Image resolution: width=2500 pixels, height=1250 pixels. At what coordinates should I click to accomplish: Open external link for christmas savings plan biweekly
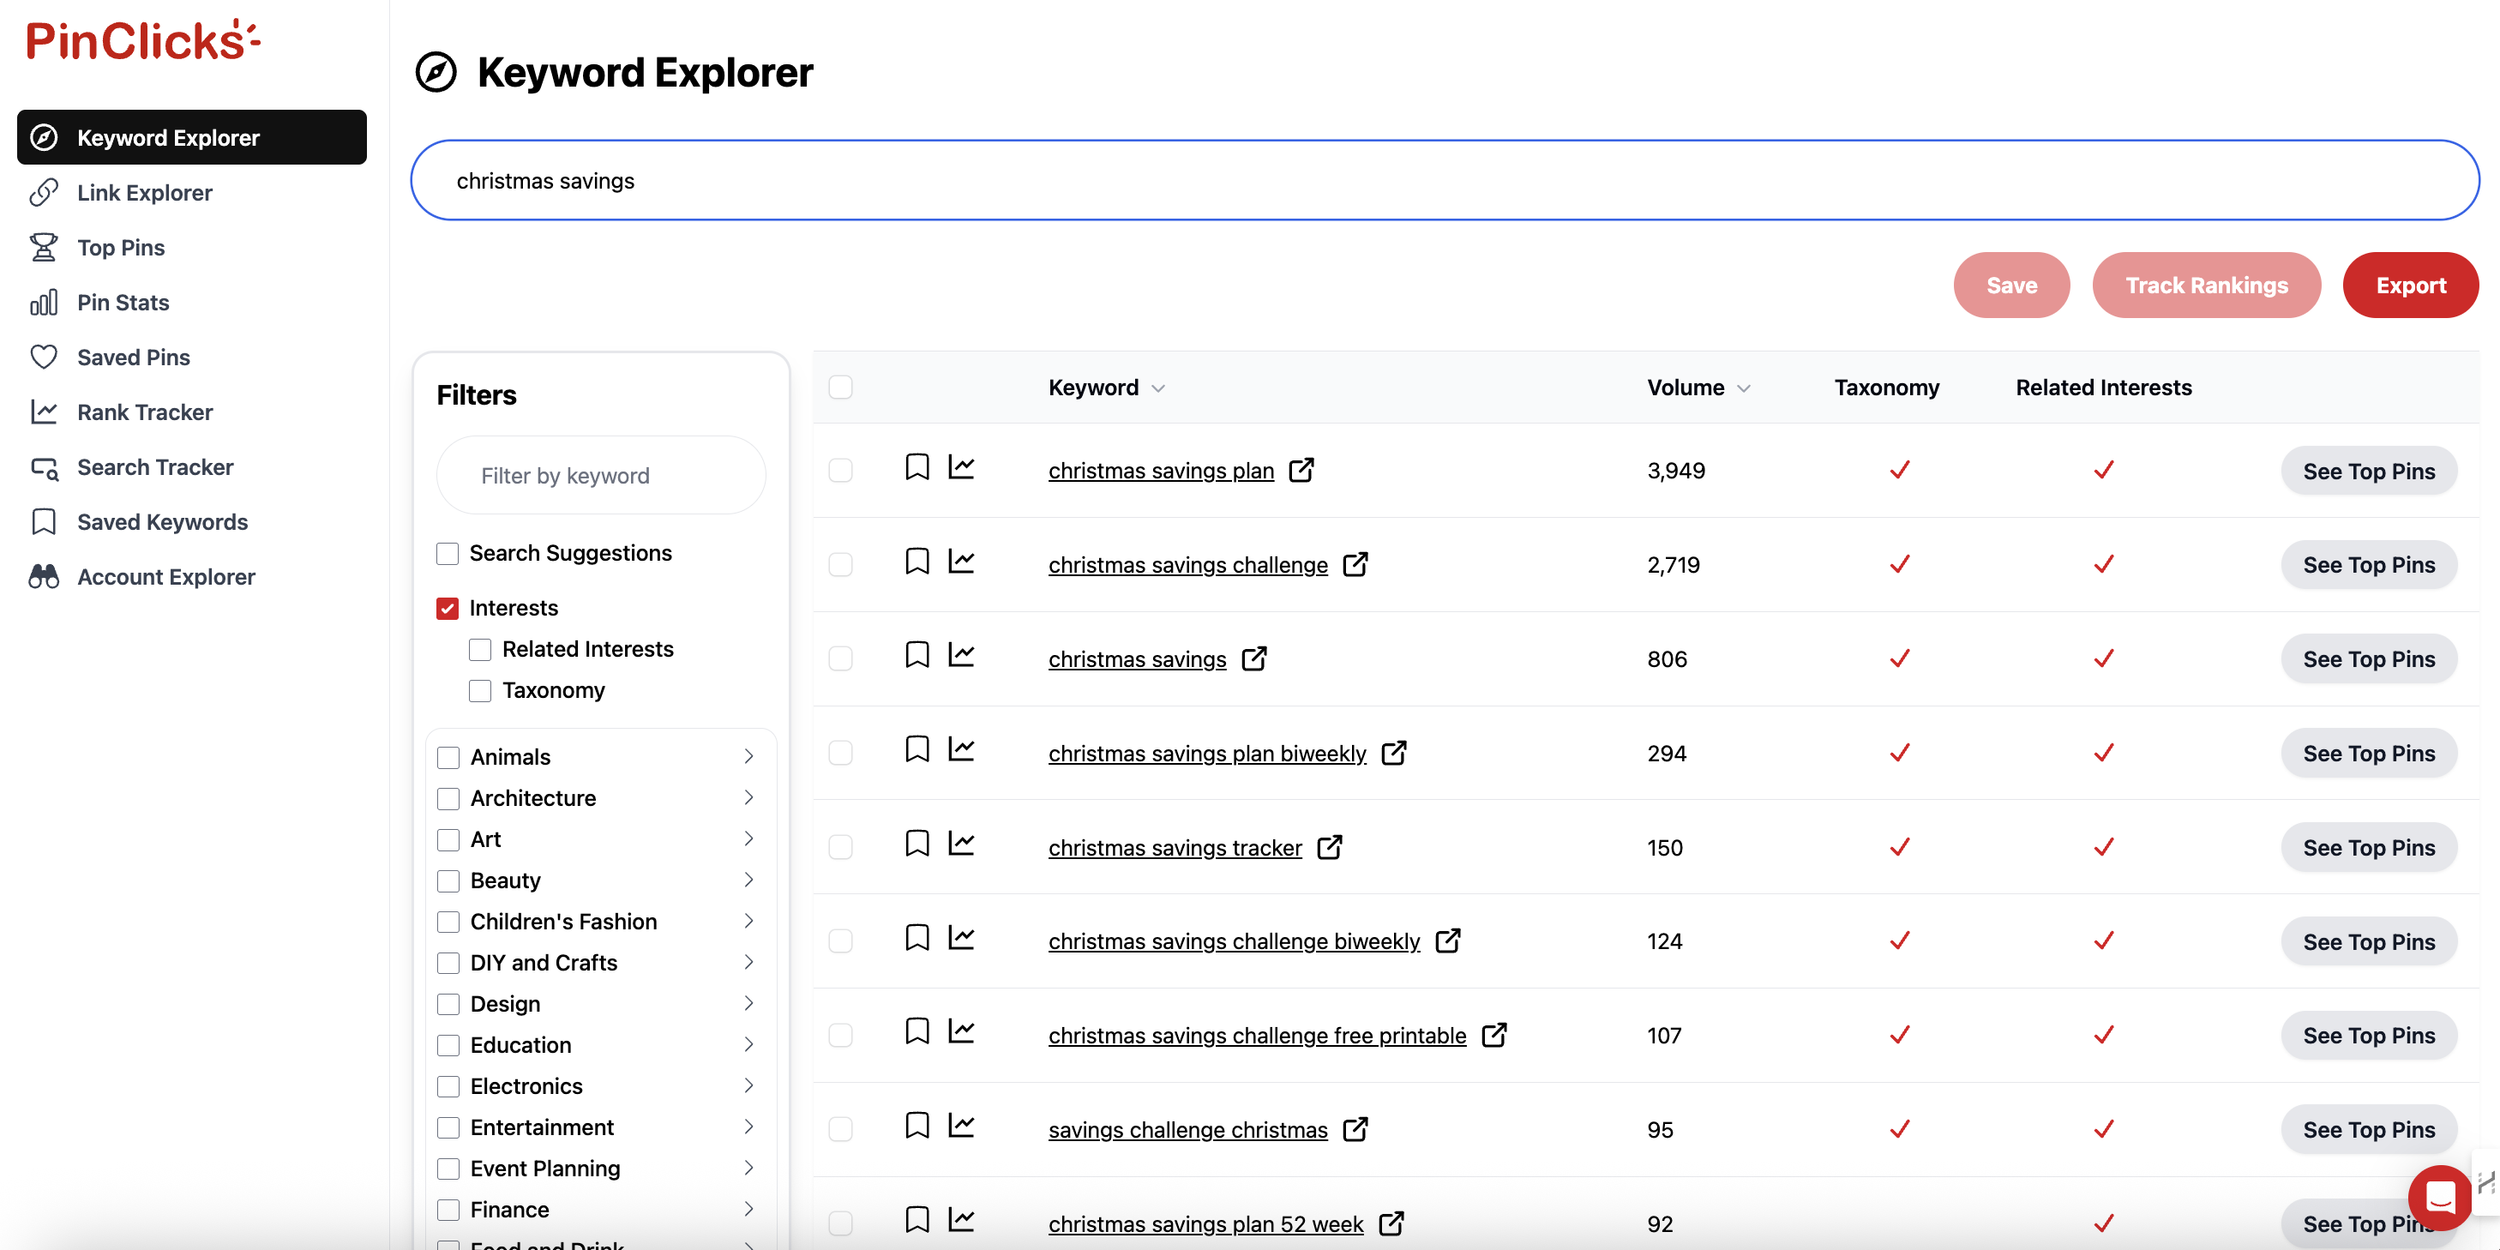pyautogui.click(x=1393, y=753)
